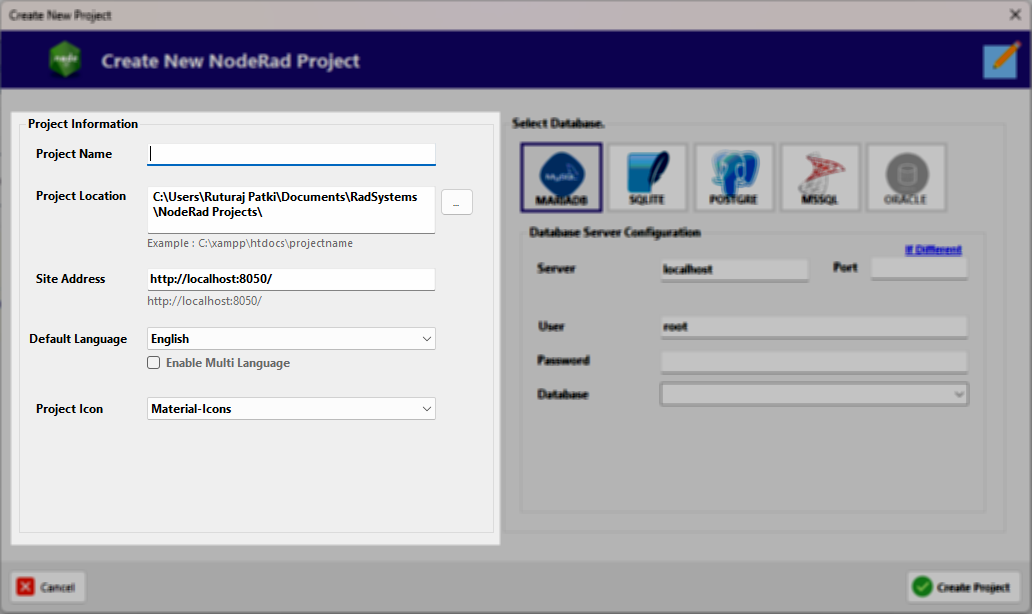
Task: Close the Create New Project dialog
Action: [1015, 14]
